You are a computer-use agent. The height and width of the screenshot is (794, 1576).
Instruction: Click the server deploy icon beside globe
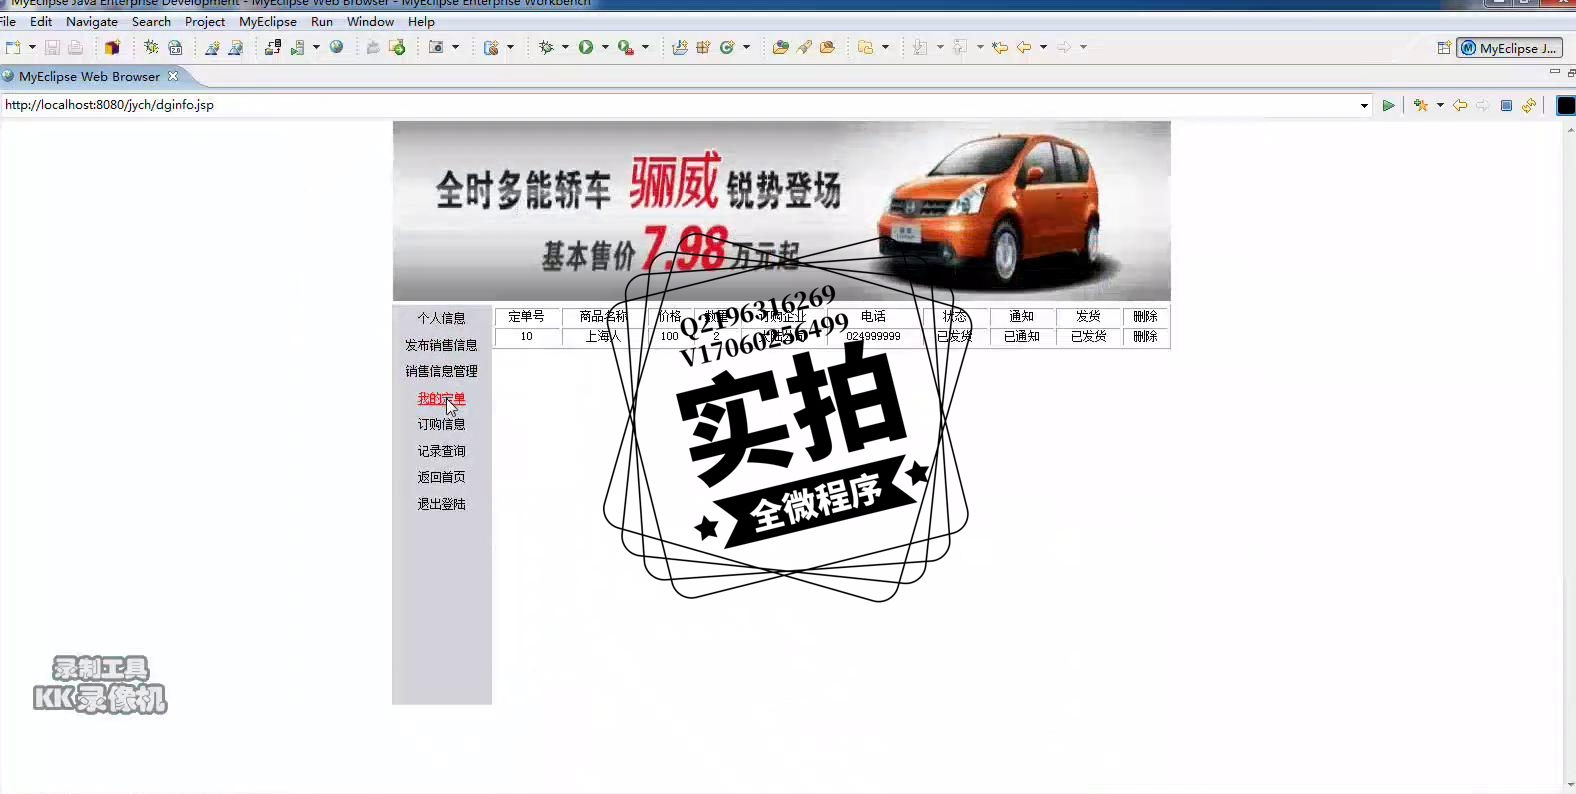coord(297,47)
